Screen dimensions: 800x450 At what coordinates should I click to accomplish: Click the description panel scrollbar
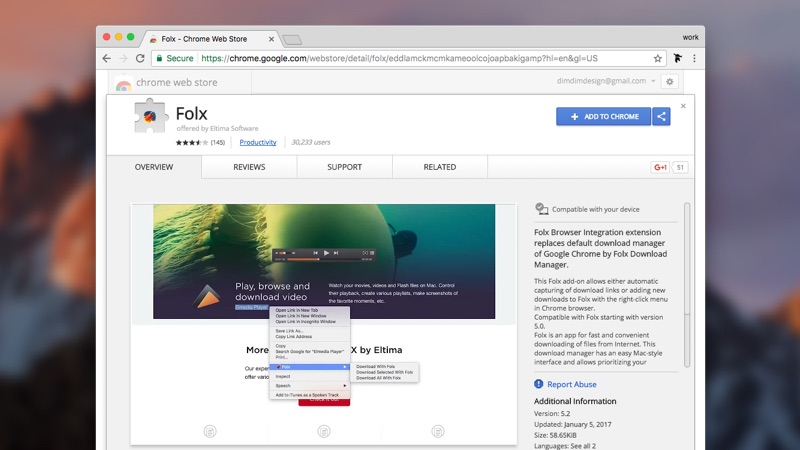point(687,285)
